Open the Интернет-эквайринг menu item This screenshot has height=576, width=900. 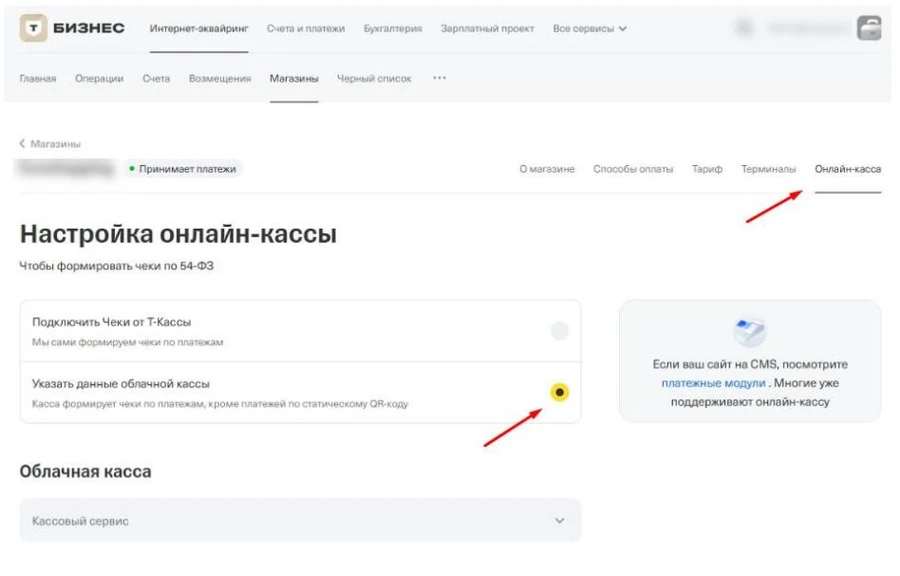pos(199,29)
